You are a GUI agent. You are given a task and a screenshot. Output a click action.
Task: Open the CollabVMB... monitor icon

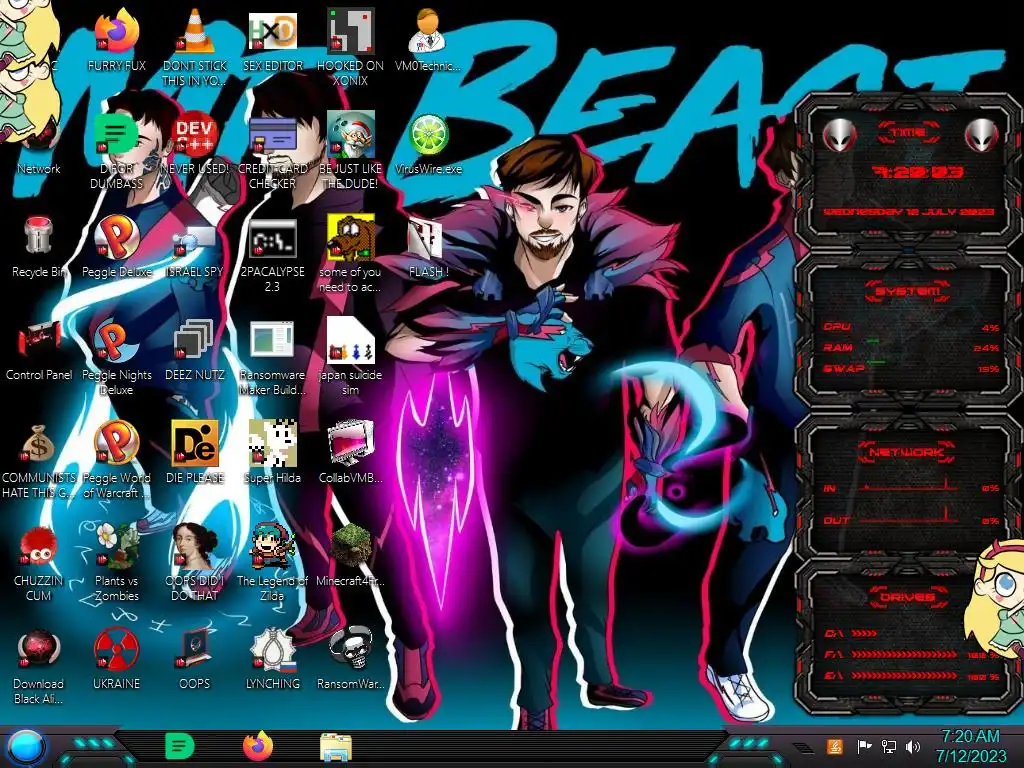tap(350, 443)
